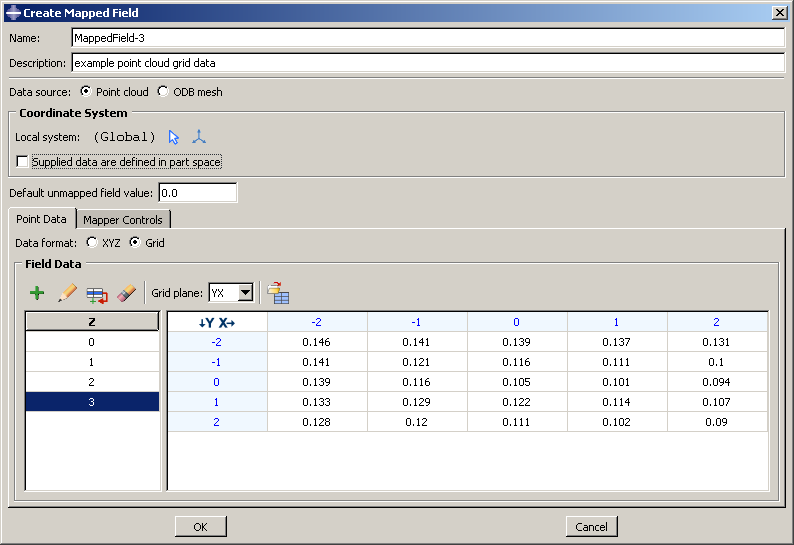Viewport: 794px width, 545px height.
Task: Click cell value 0.1
Action: (x=717, y=362)
